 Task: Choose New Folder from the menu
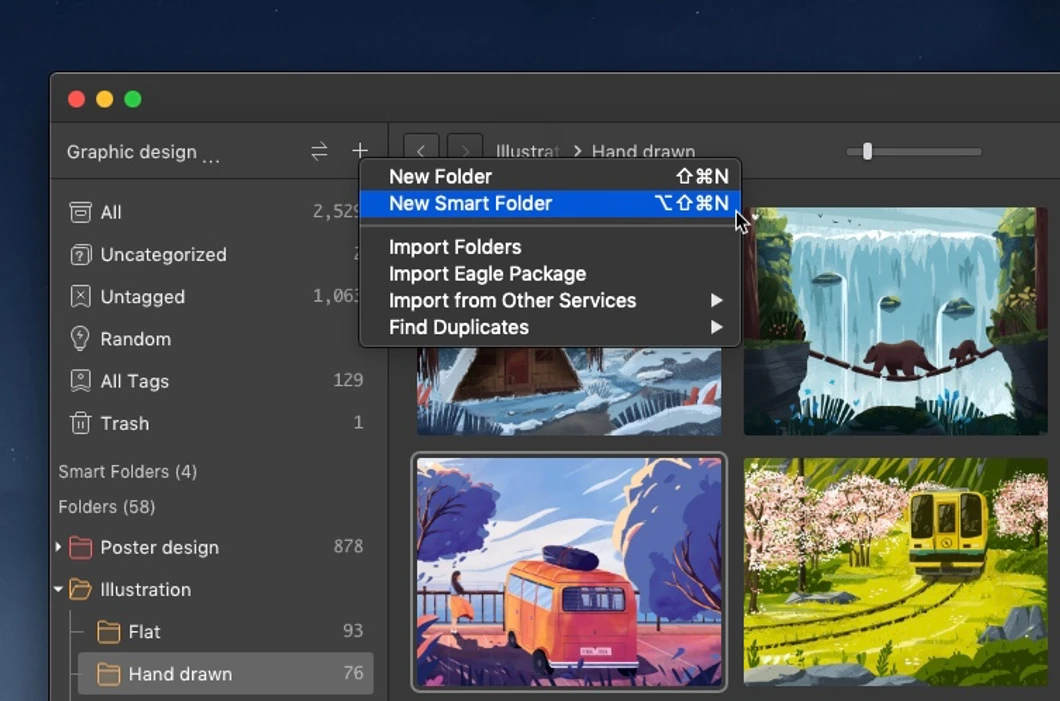pyautogui.click(x=441, y=176)
